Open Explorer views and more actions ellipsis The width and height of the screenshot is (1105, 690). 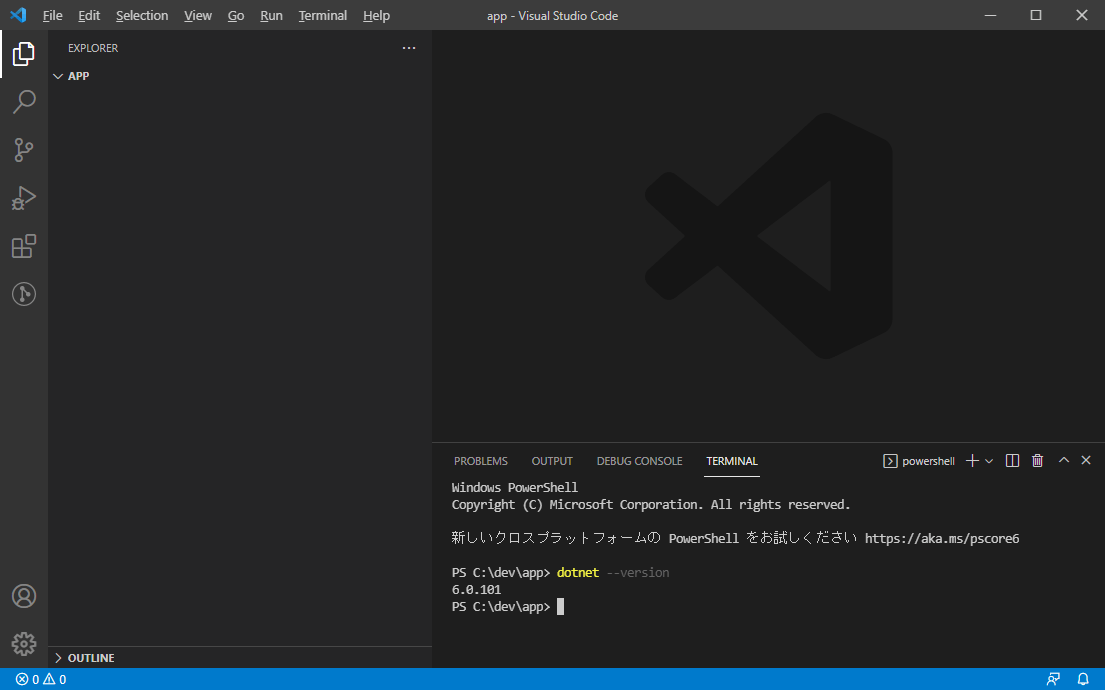click(x=409, y=48)
